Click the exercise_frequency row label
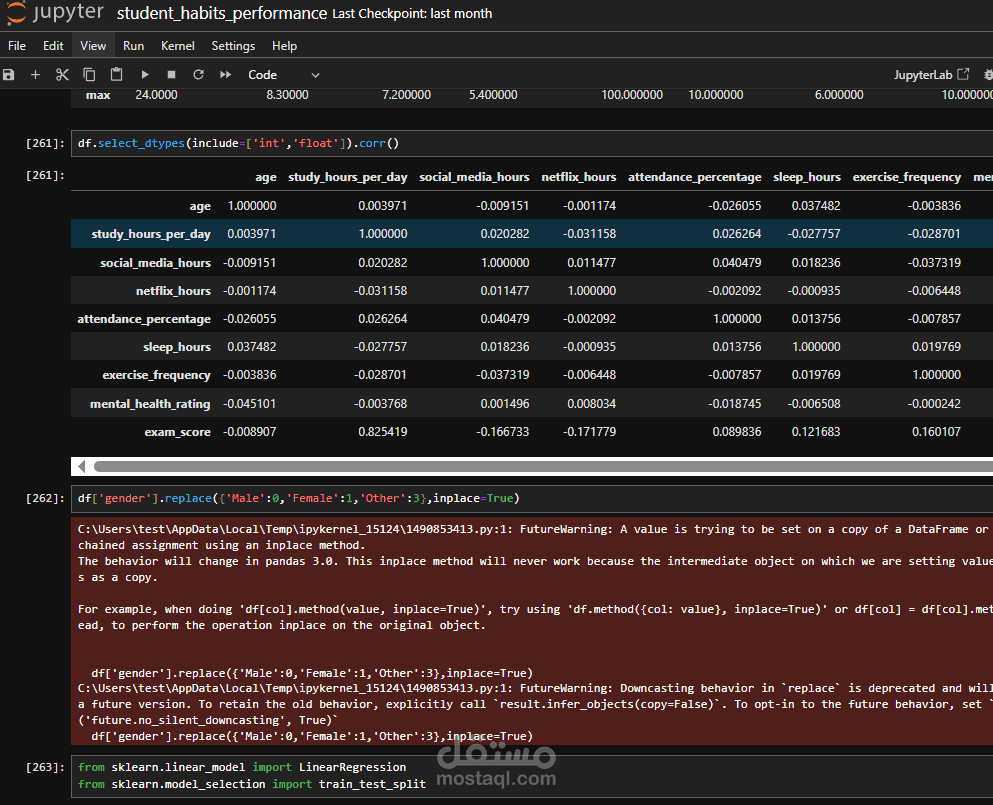Screen dimensions: 993x805 click(x=156, y=374)
